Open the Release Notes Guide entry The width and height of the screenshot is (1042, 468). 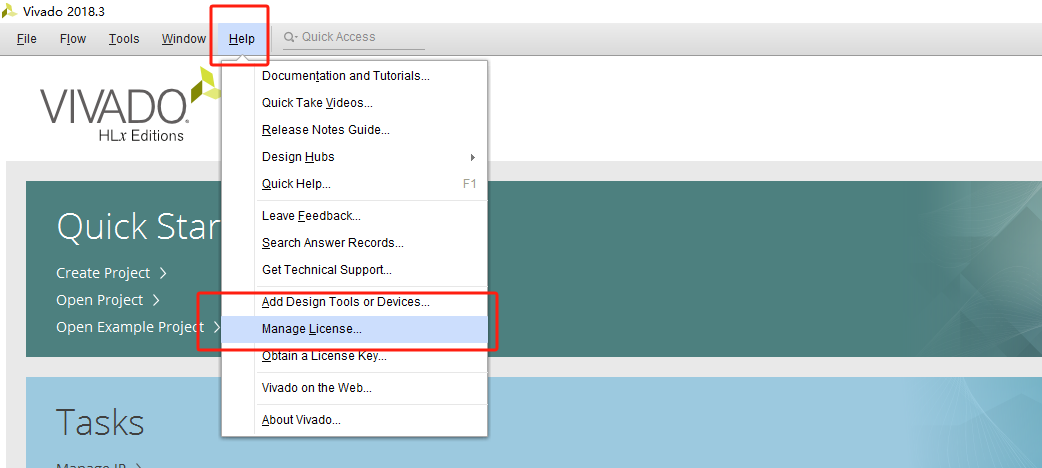[x=354, y=130]
